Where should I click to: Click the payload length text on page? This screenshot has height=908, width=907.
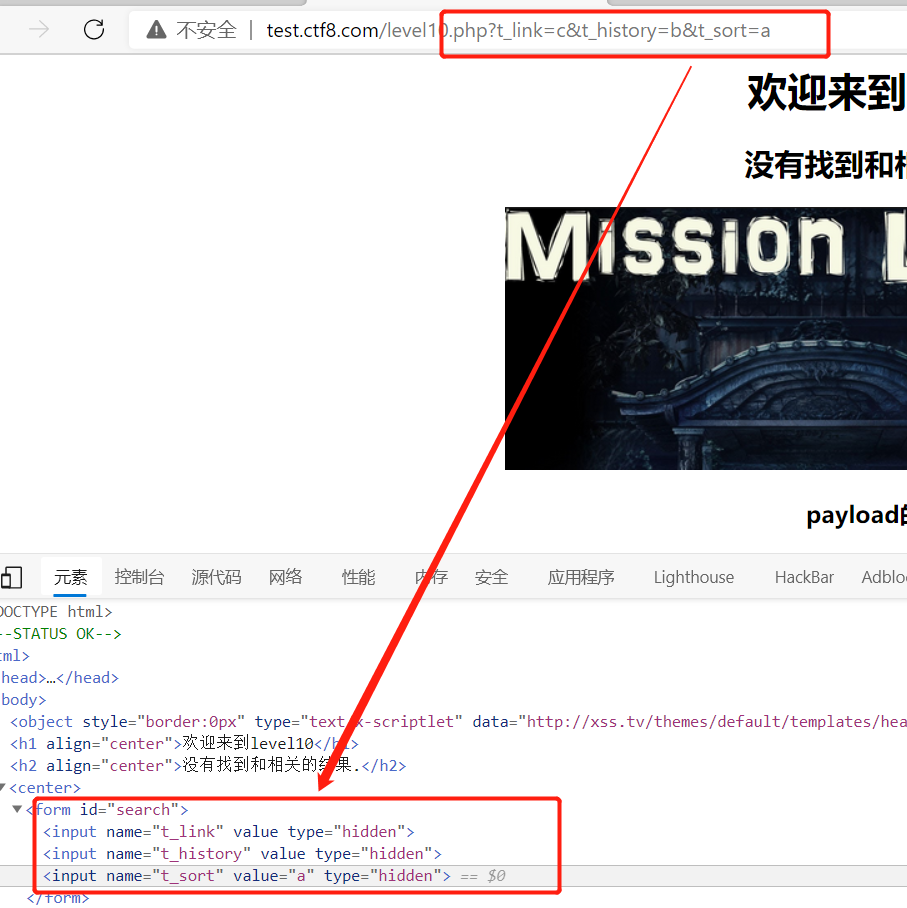856,515
